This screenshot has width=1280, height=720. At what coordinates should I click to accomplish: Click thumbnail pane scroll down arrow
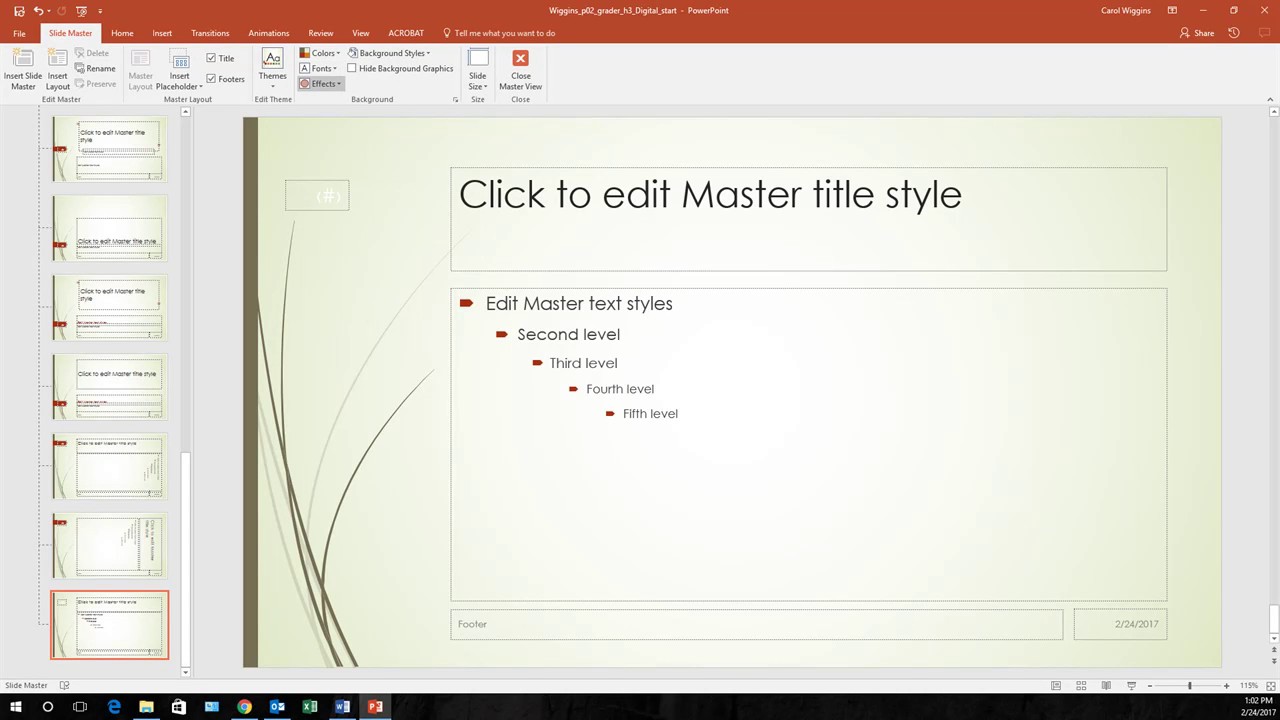(185, 672)
